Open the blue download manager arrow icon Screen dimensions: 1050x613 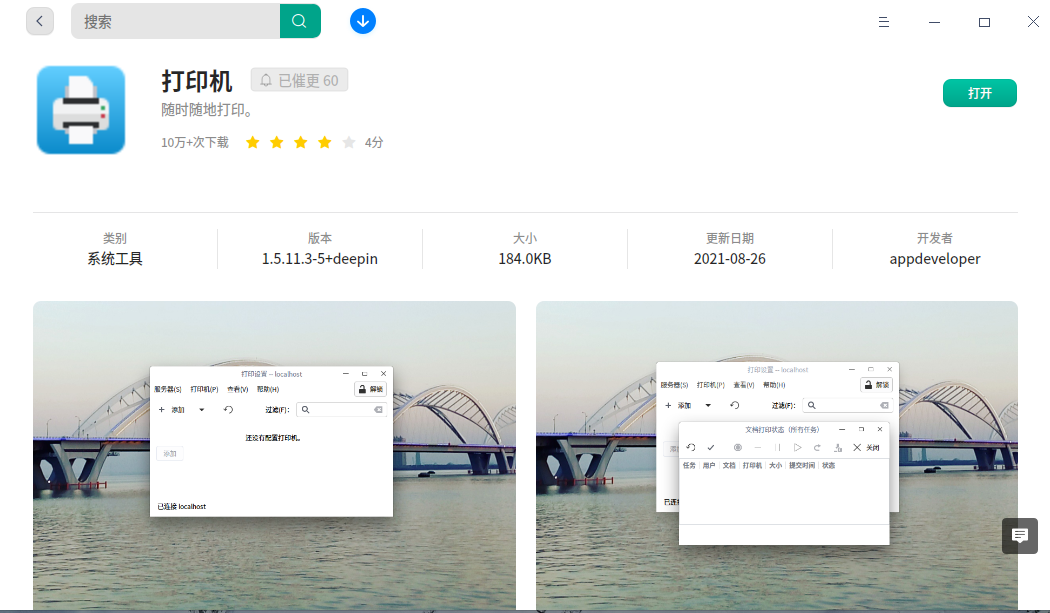click(x=362, y=20)
